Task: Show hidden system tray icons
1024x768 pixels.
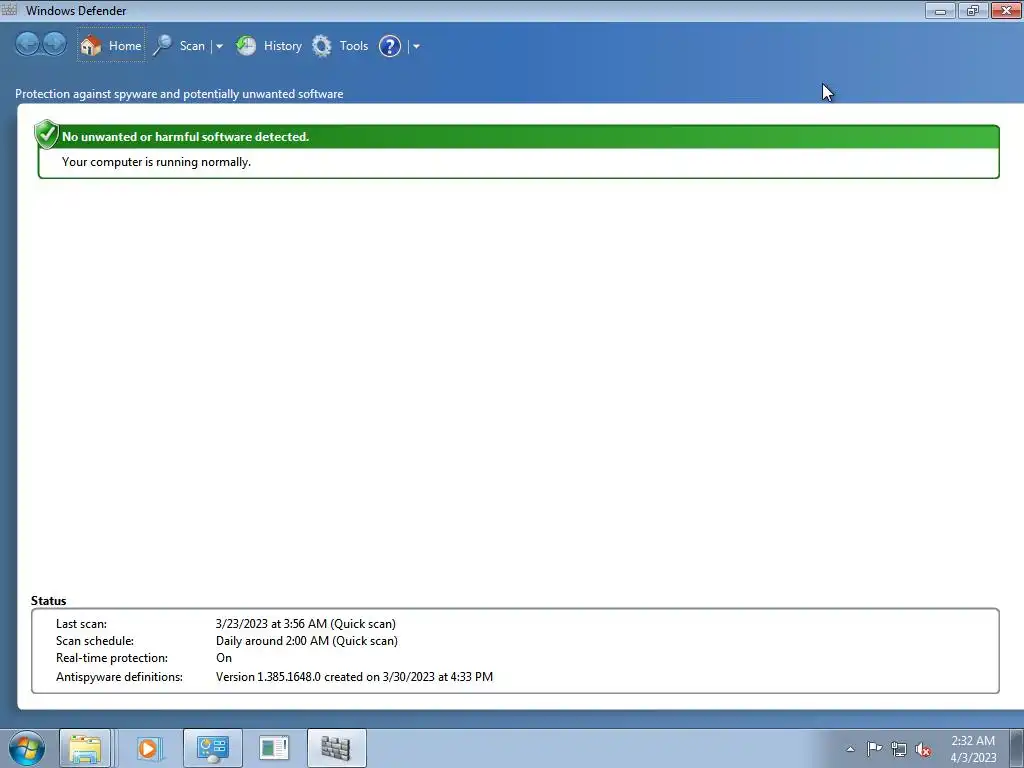Action: coord(850,749)
